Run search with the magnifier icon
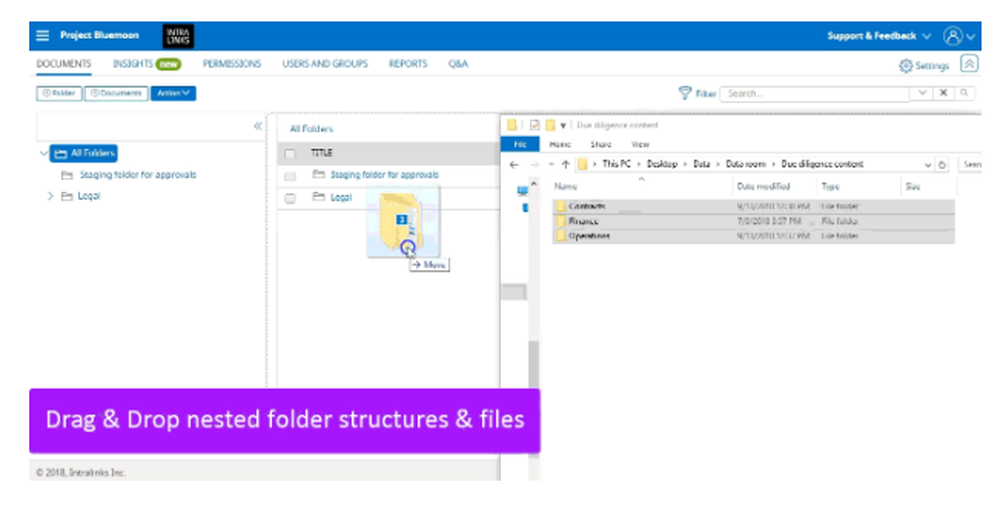The height and width of the screenshot is (516, 1000). point(964,93)
